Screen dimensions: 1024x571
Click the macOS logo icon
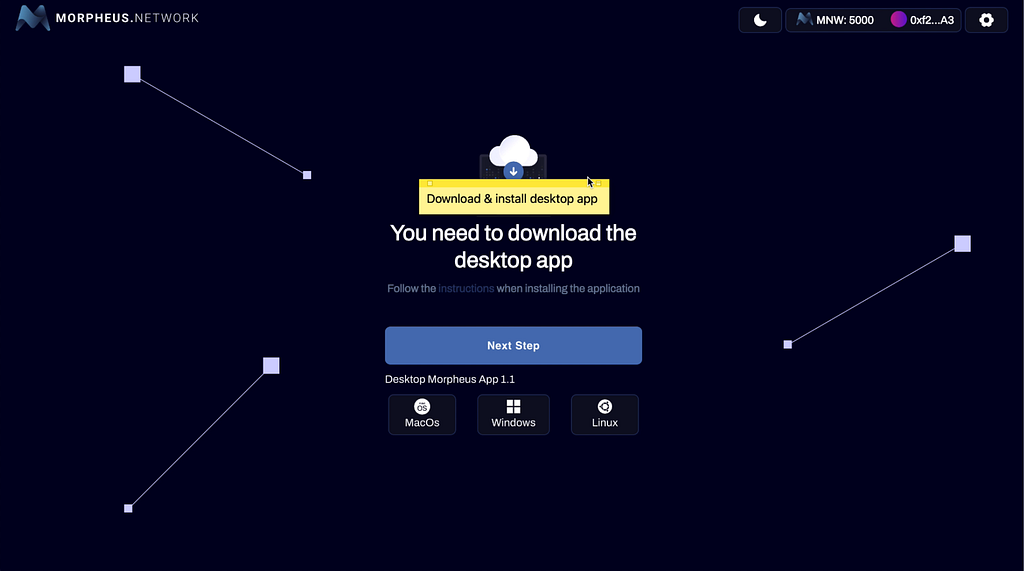pos(422,406)
